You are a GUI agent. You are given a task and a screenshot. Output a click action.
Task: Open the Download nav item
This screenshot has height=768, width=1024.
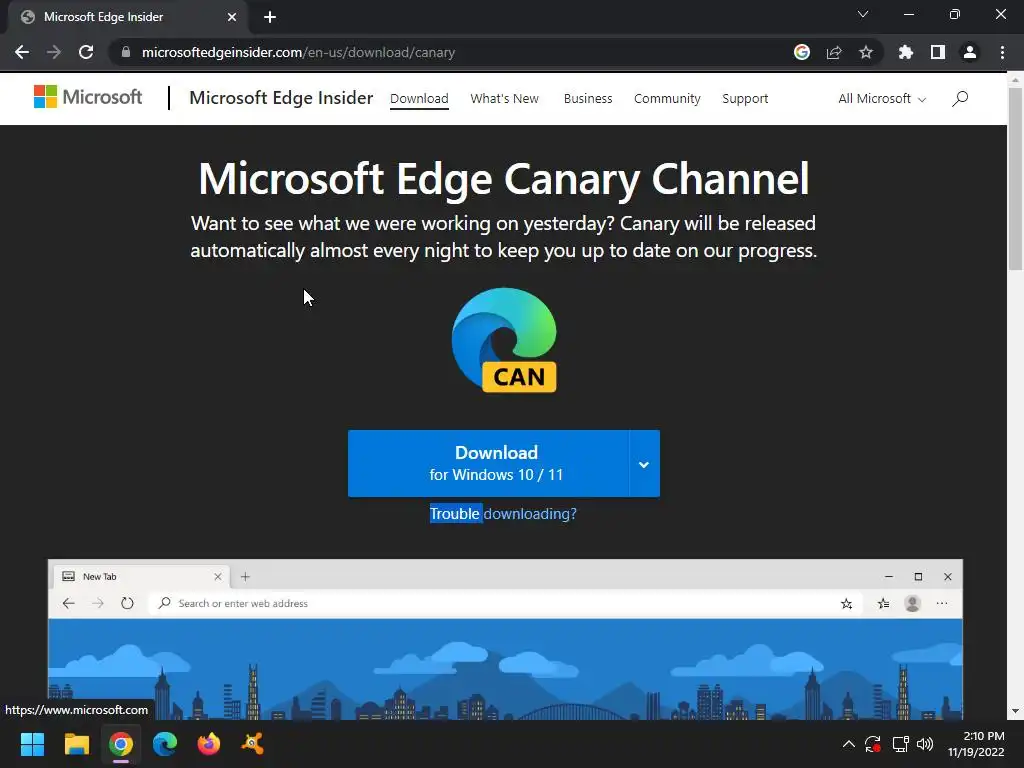tap(419, 99)
